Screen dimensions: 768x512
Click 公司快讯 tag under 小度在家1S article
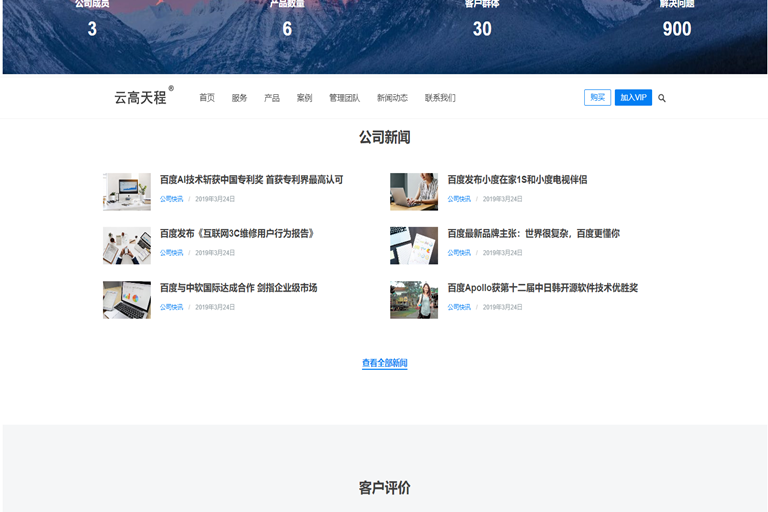pos(459,199)
